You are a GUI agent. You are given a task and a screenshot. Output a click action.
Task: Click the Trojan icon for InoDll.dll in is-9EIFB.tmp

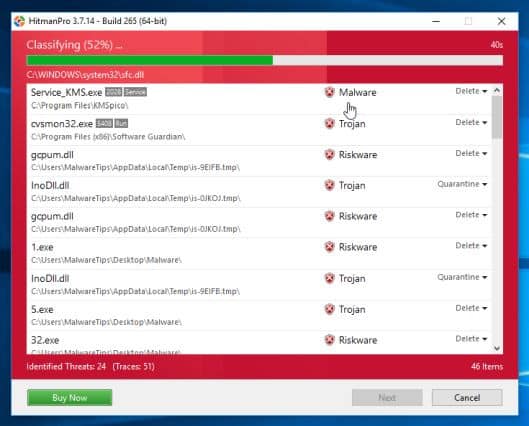point(330,278)
